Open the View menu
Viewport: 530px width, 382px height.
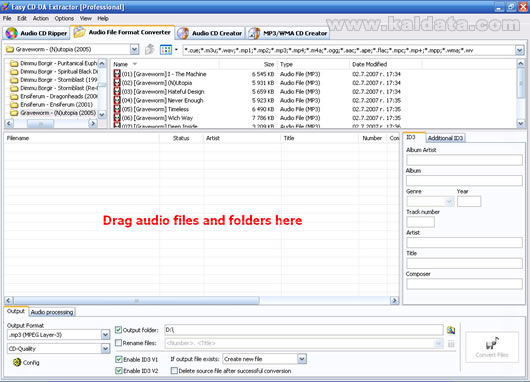(x=86, y=18)
